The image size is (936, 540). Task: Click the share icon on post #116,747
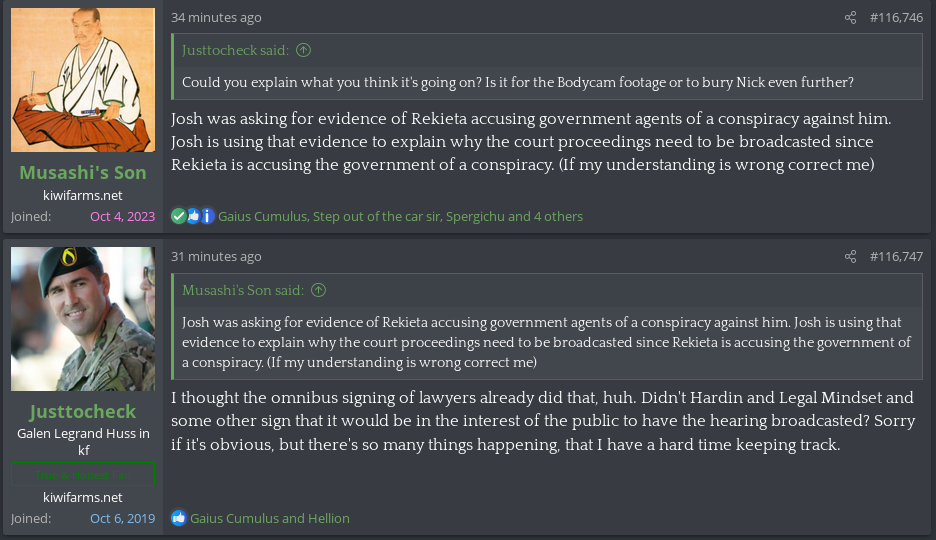(x=850, y=257)
